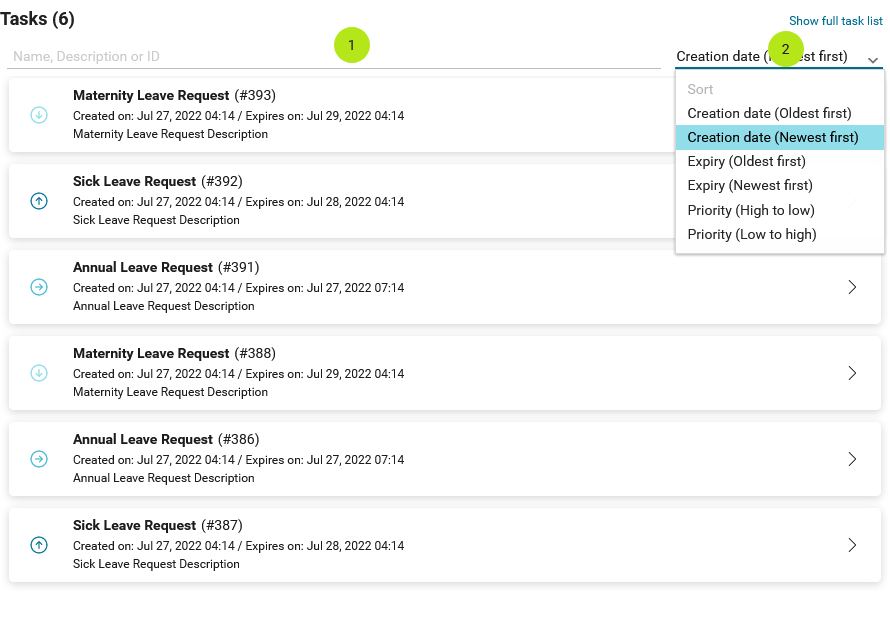Image resolution: width=890 pixels, height=639 pixels.
Task: Open the Annual Leave Request (#391) title
Action: coord(166,267)
